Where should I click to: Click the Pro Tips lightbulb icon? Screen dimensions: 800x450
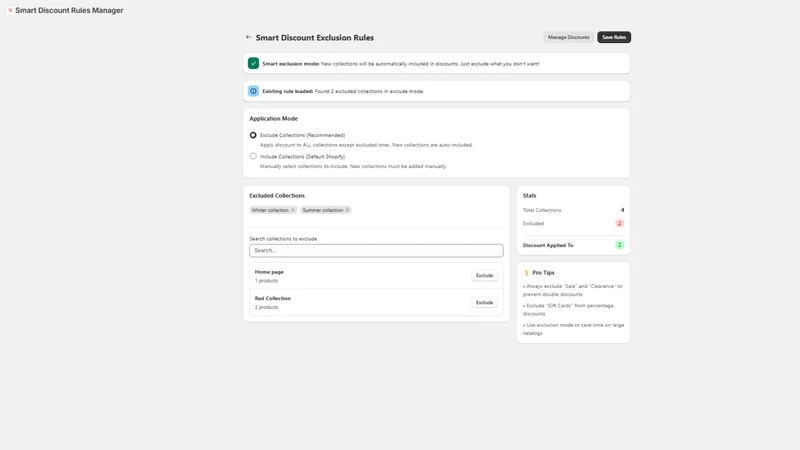[x=527, y=272]
